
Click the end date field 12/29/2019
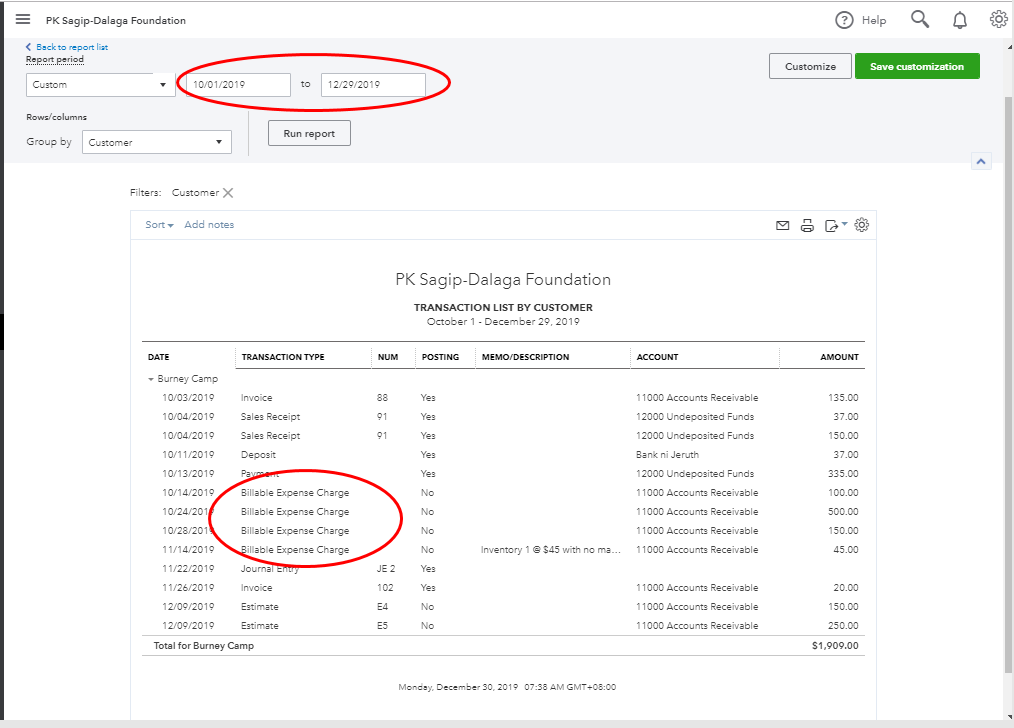[373, 85]
